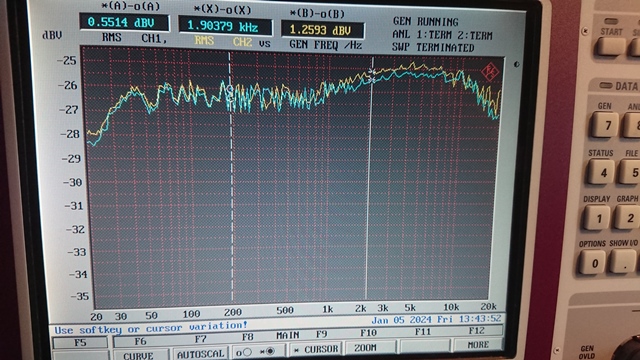
Task: Click the 0.5514 dBV cursor A readout
Action: tap(124, 22)
